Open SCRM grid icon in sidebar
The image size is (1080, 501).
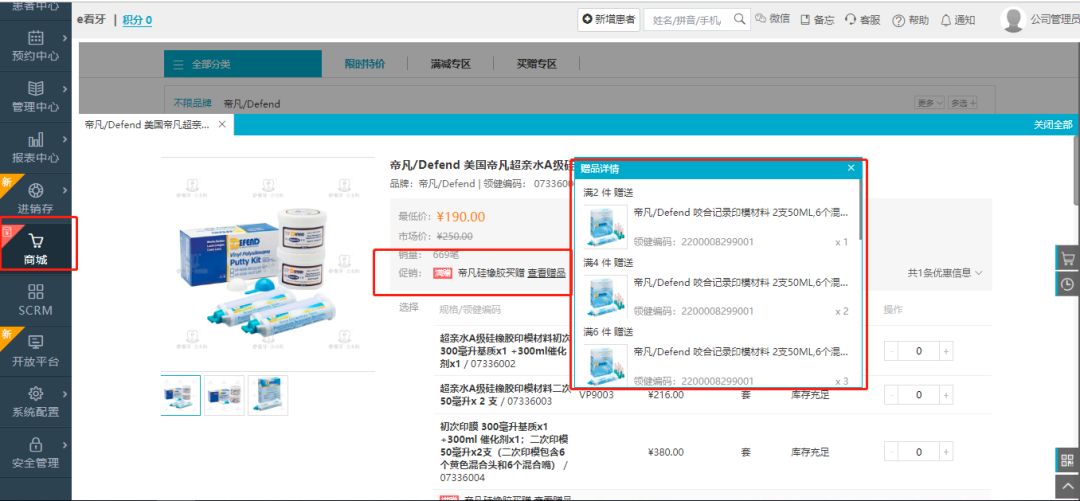tap(35, 292)
